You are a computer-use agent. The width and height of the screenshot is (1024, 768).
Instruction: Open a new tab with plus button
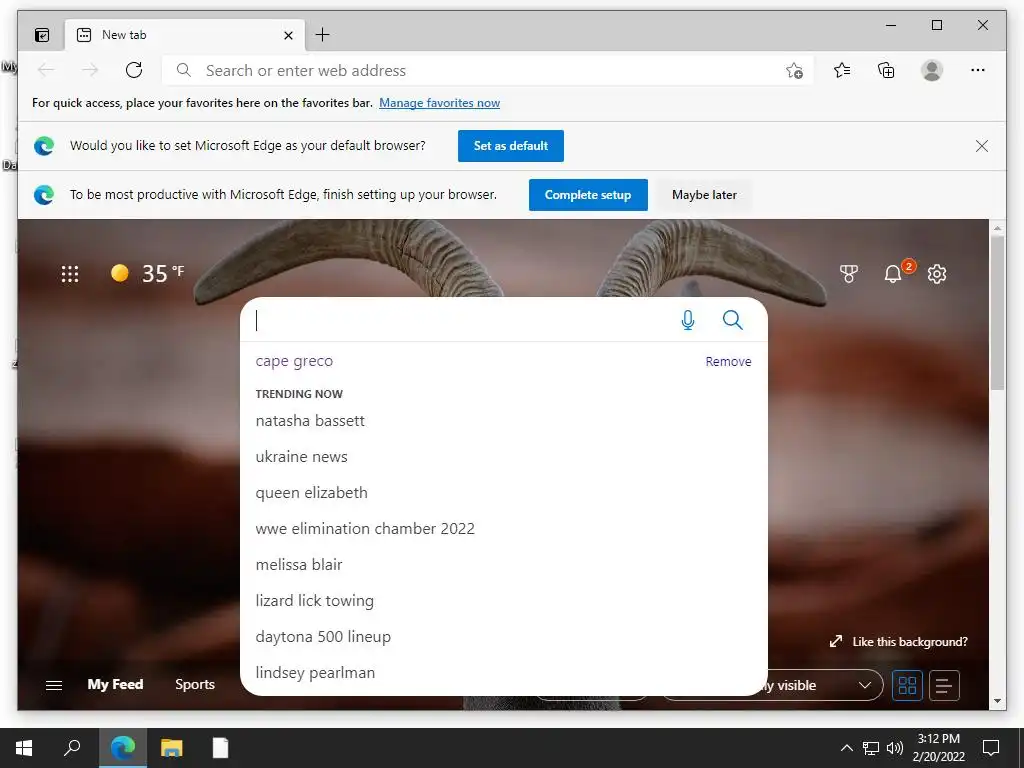322,35
